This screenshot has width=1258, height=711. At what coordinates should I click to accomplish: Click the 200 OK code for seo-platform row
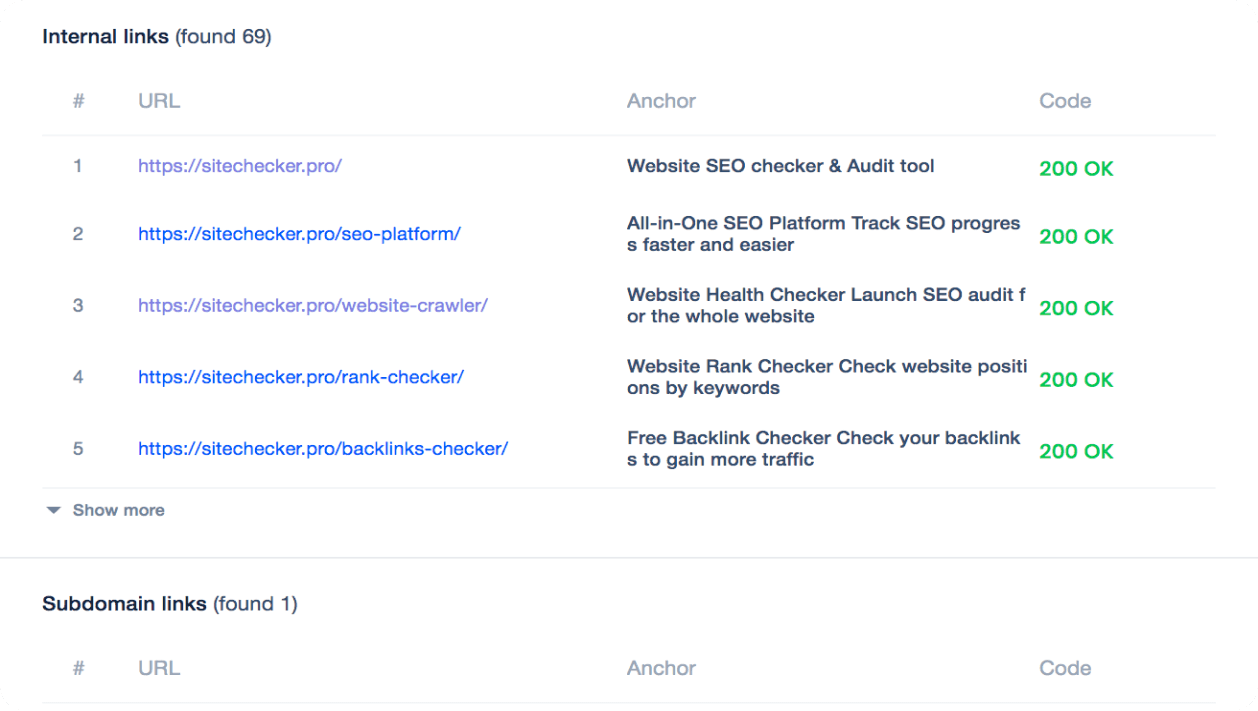point(1076,237)
